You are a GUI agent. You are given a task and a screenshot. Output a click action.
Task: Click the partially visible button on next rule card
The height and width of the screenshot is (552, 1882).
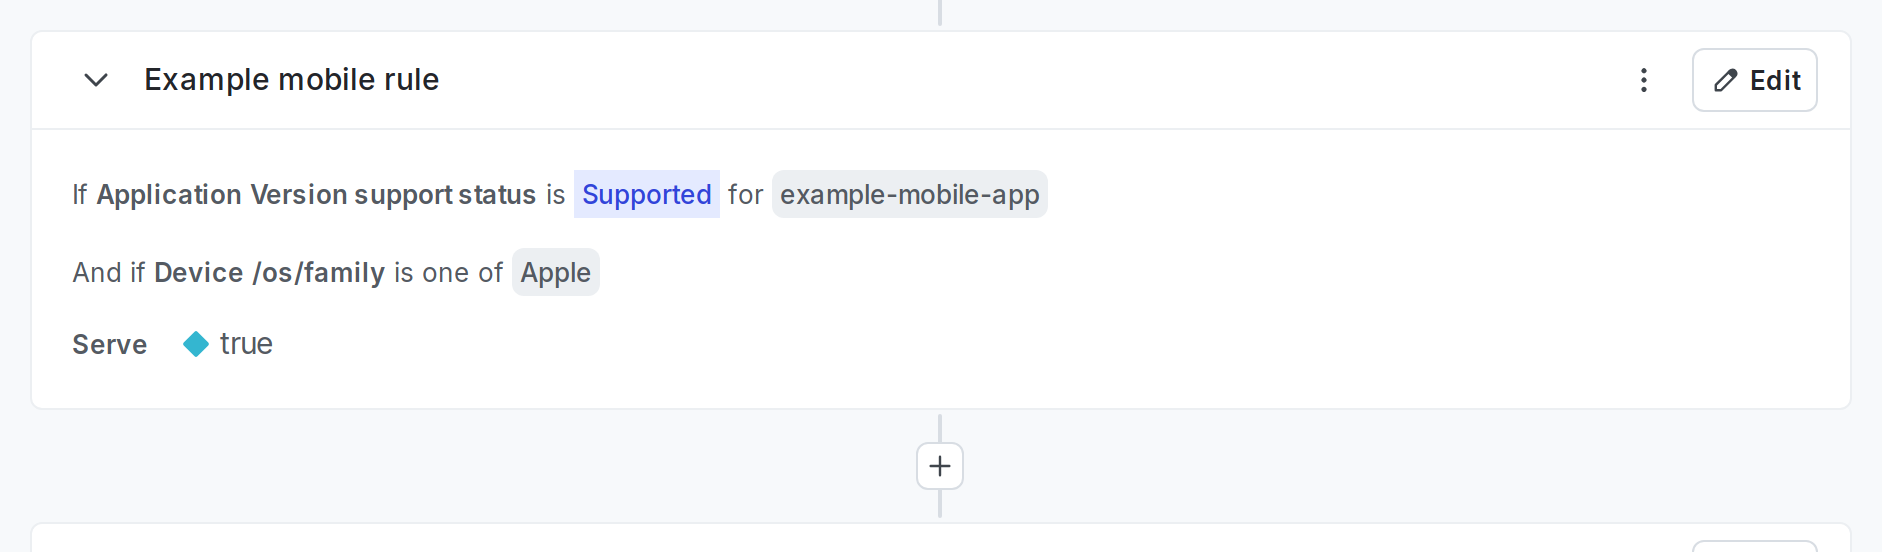(1754, 546)
